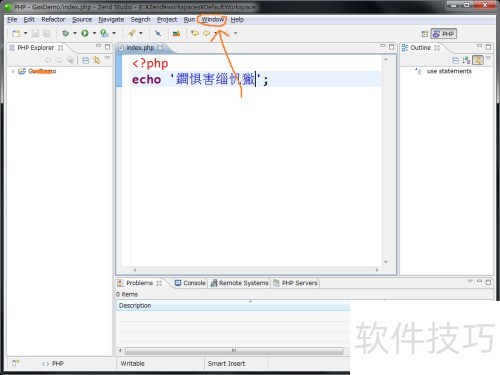Screen dimensions: 500x375
Task: Open the New file dropdown arrow
Action: 26,33
